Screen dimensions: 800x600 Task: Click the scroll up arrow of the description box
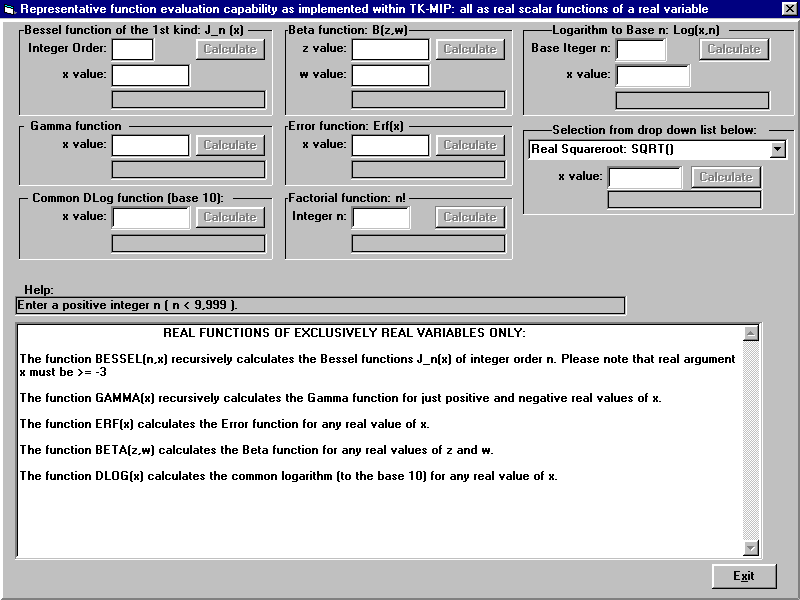[751, 333]
